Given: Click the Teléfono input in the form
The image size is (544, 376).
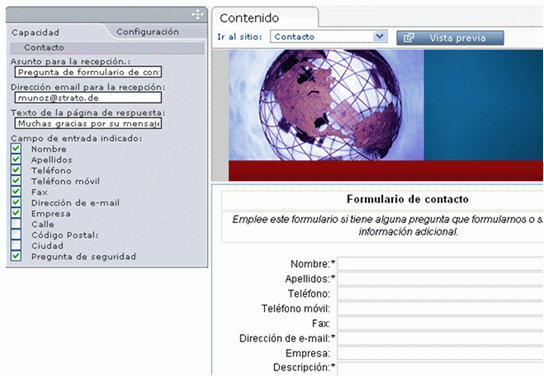Looking at the screenshot, I should tap(440, 294).
